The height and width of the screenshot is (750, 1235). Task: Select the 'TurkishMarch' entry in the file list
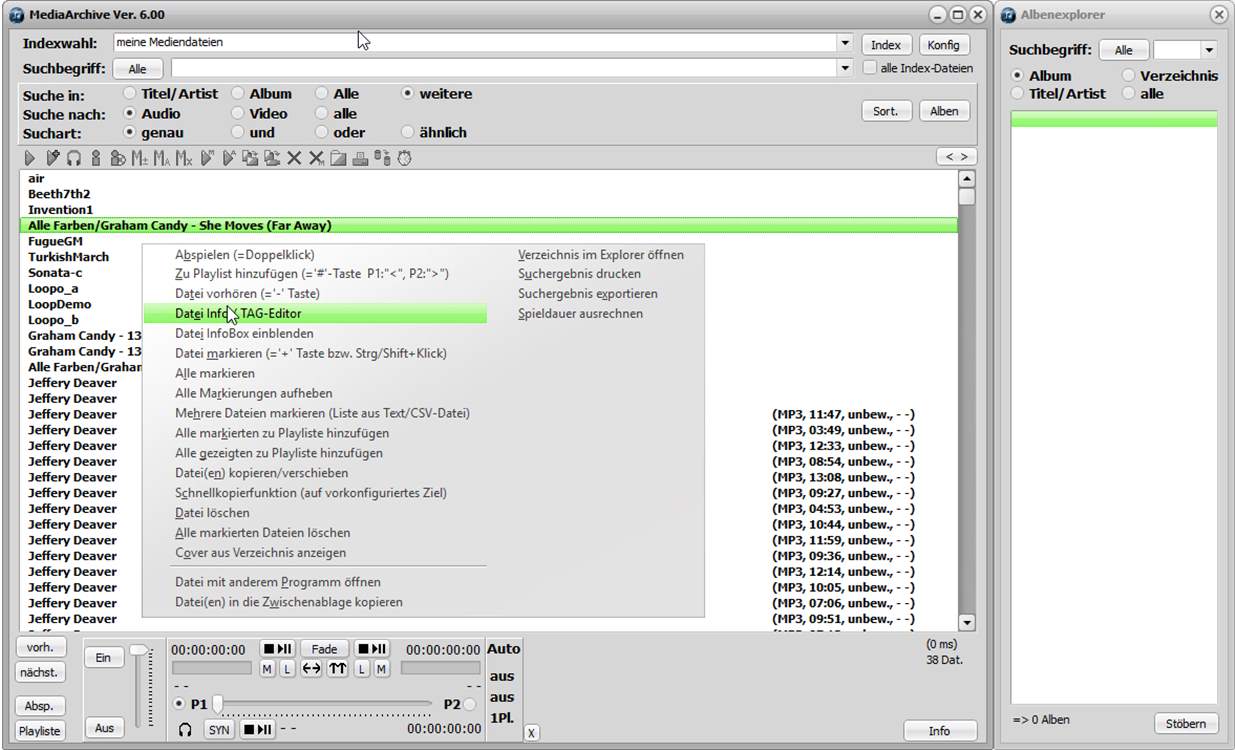coord(69,257)
